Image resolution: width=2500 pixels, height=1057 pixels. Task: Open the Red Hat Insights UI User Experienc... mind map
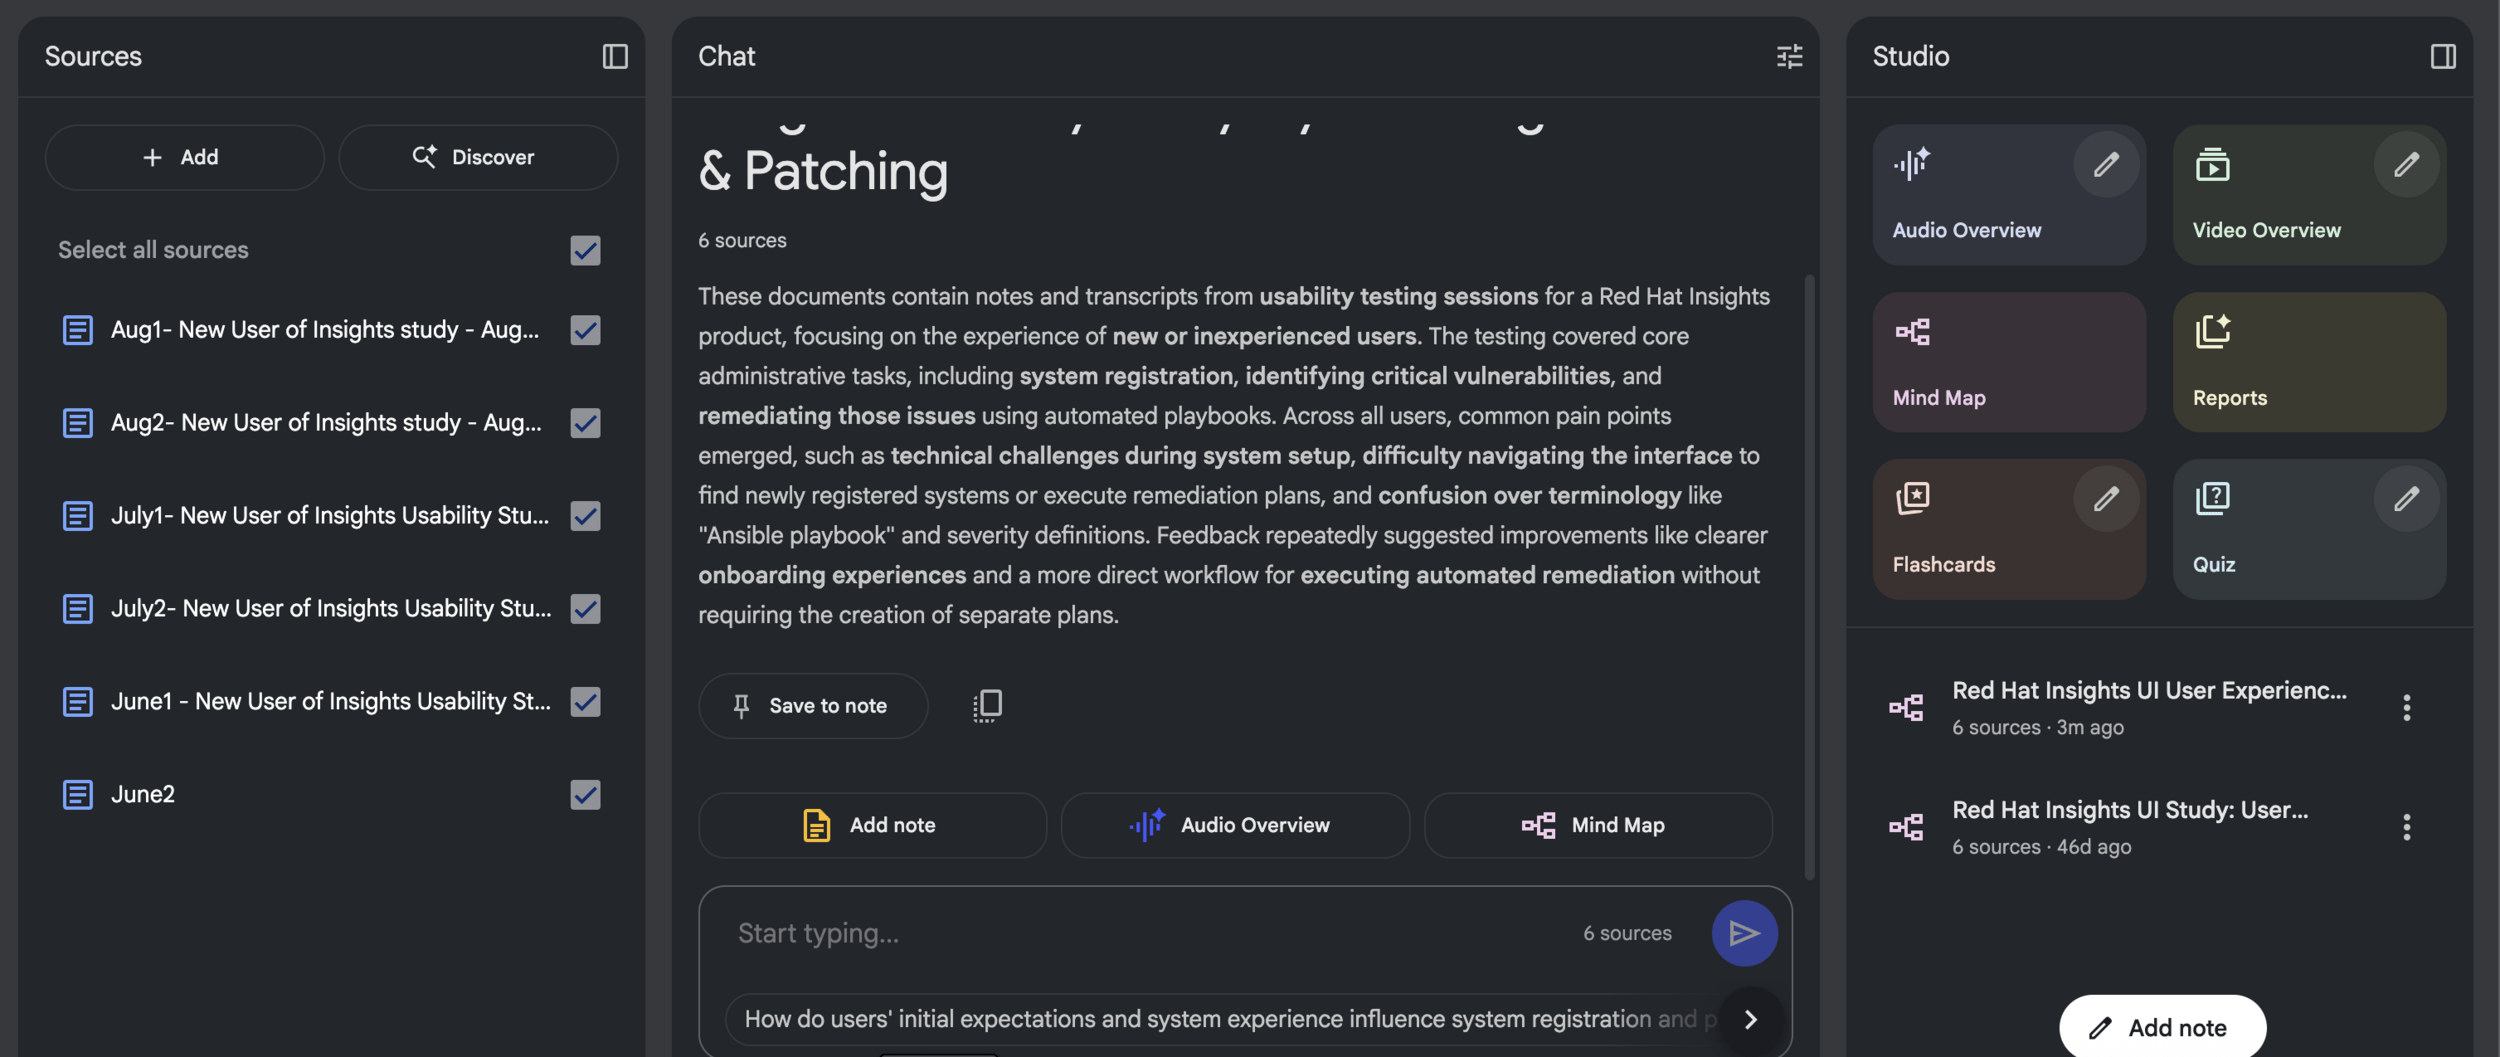click(x=2148, y=708)
